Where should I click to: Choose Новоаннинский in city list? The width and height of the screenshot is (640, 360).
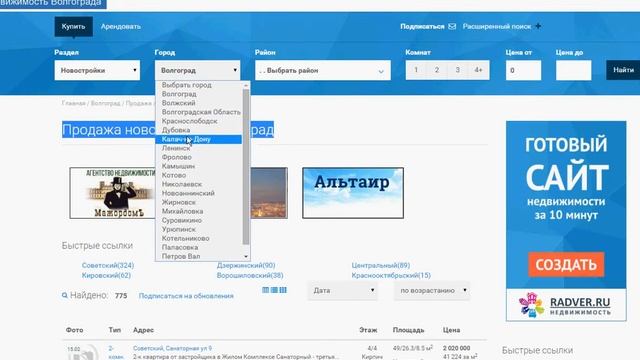[x=199, y=193]
